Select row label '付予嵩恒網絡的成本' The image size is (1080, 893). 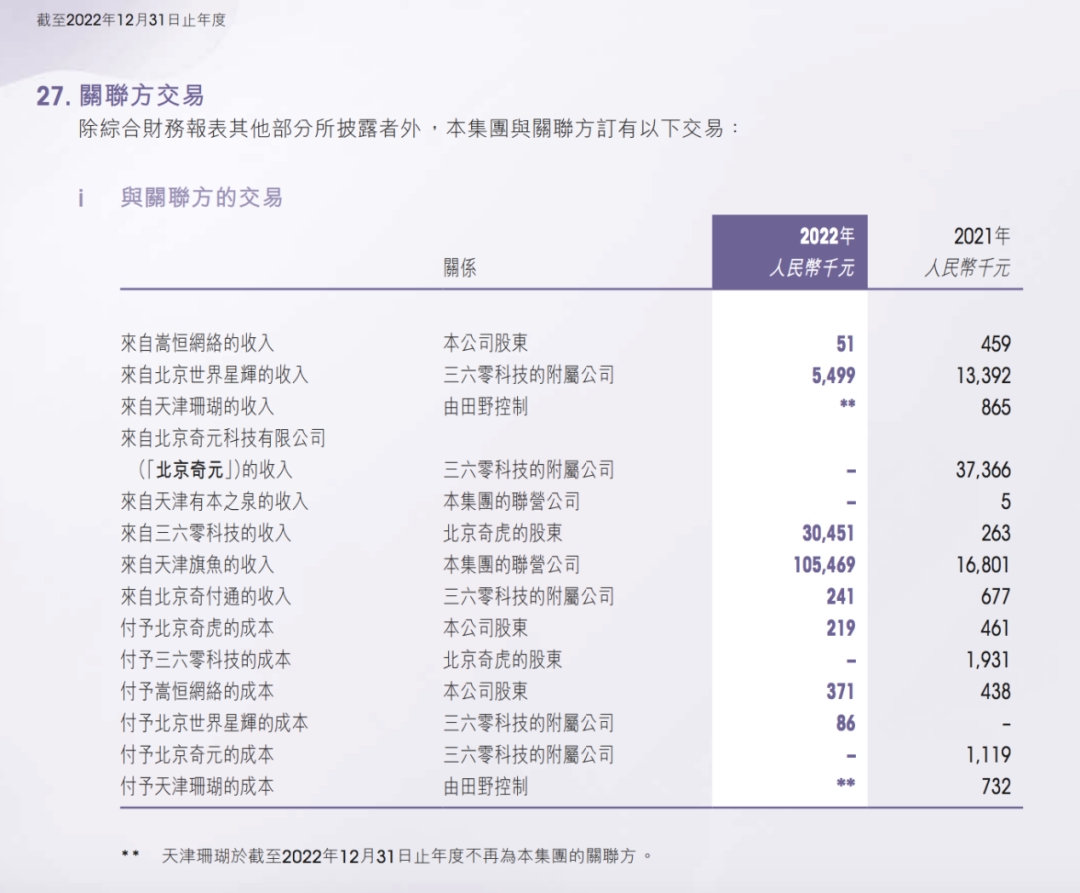198,691
